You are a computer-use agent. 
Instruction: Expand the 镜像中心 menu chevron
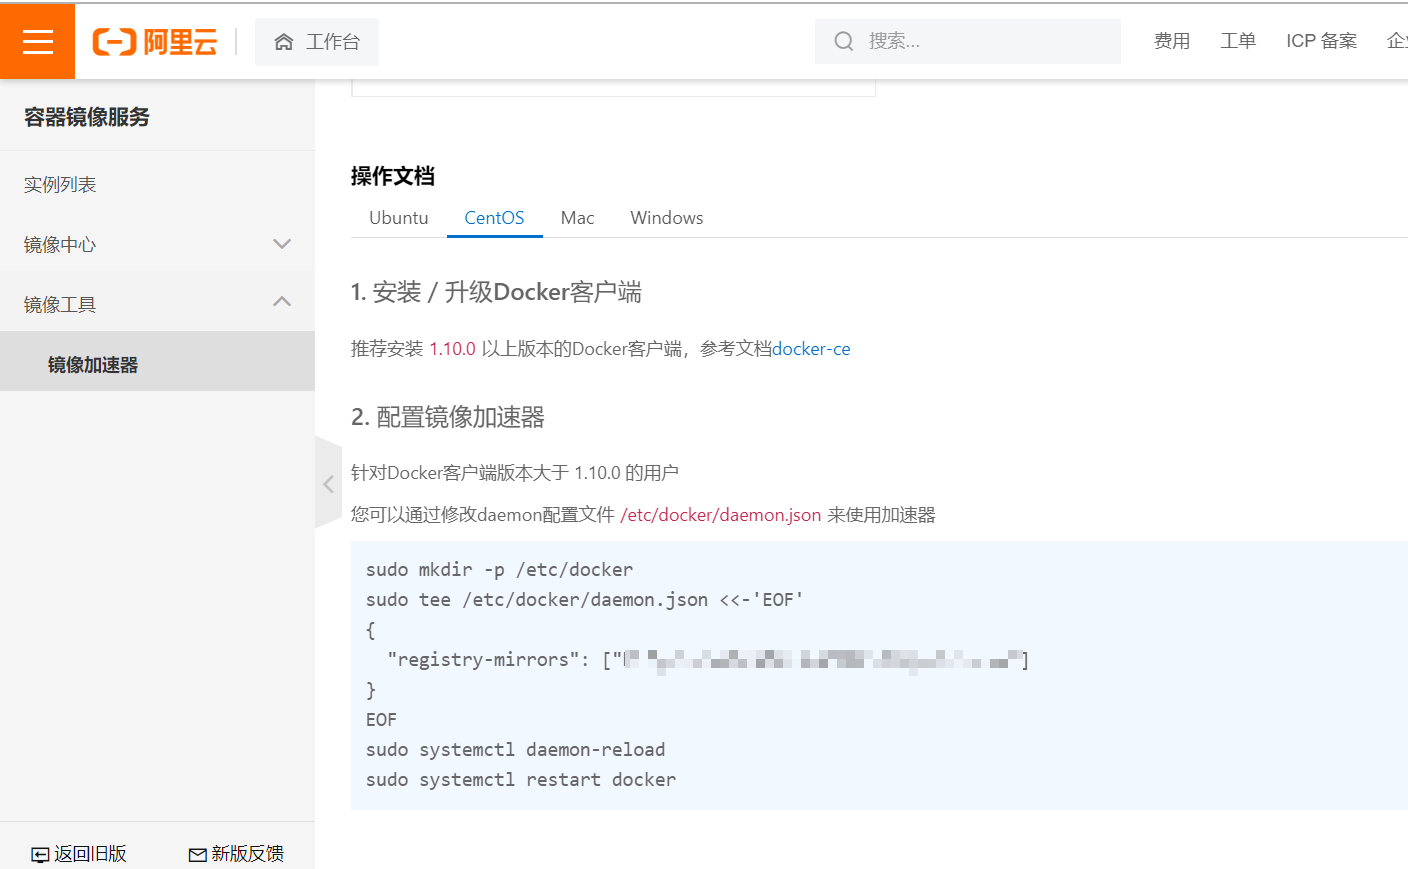click(x=282, y=244)
